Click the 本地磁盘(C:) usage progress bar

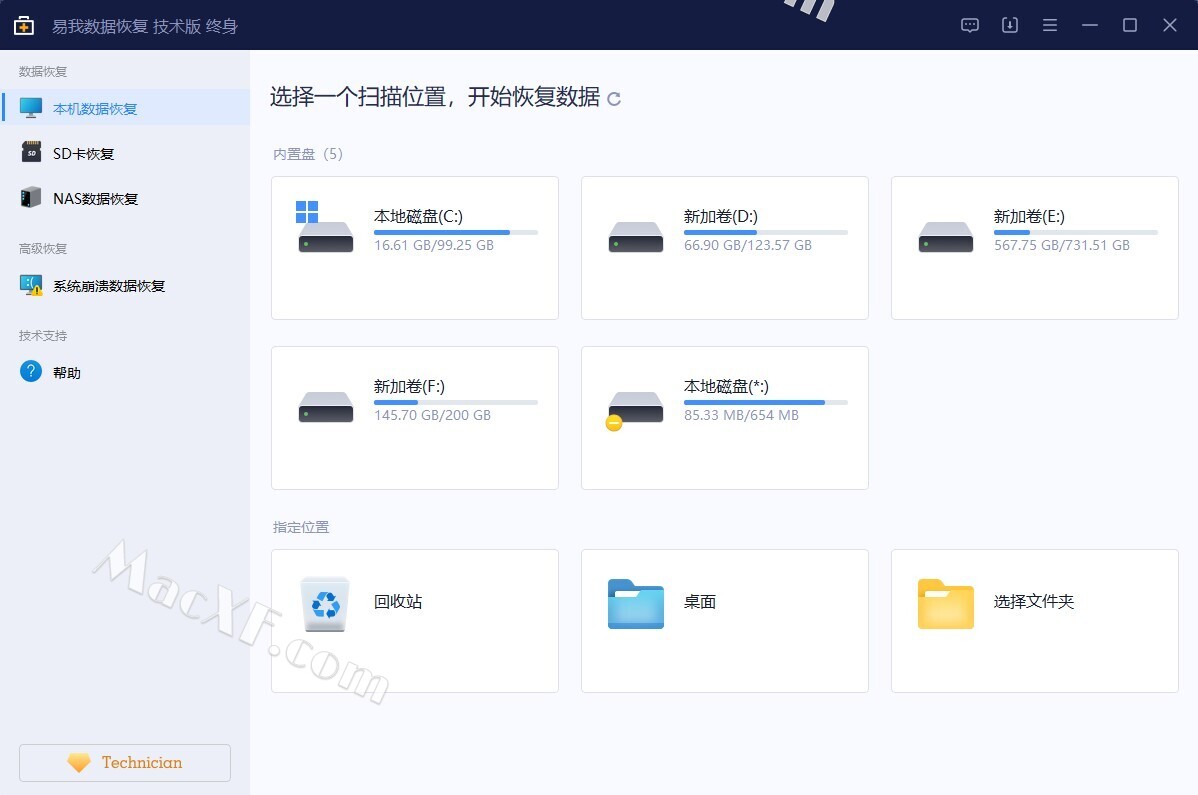coord(455,232)
